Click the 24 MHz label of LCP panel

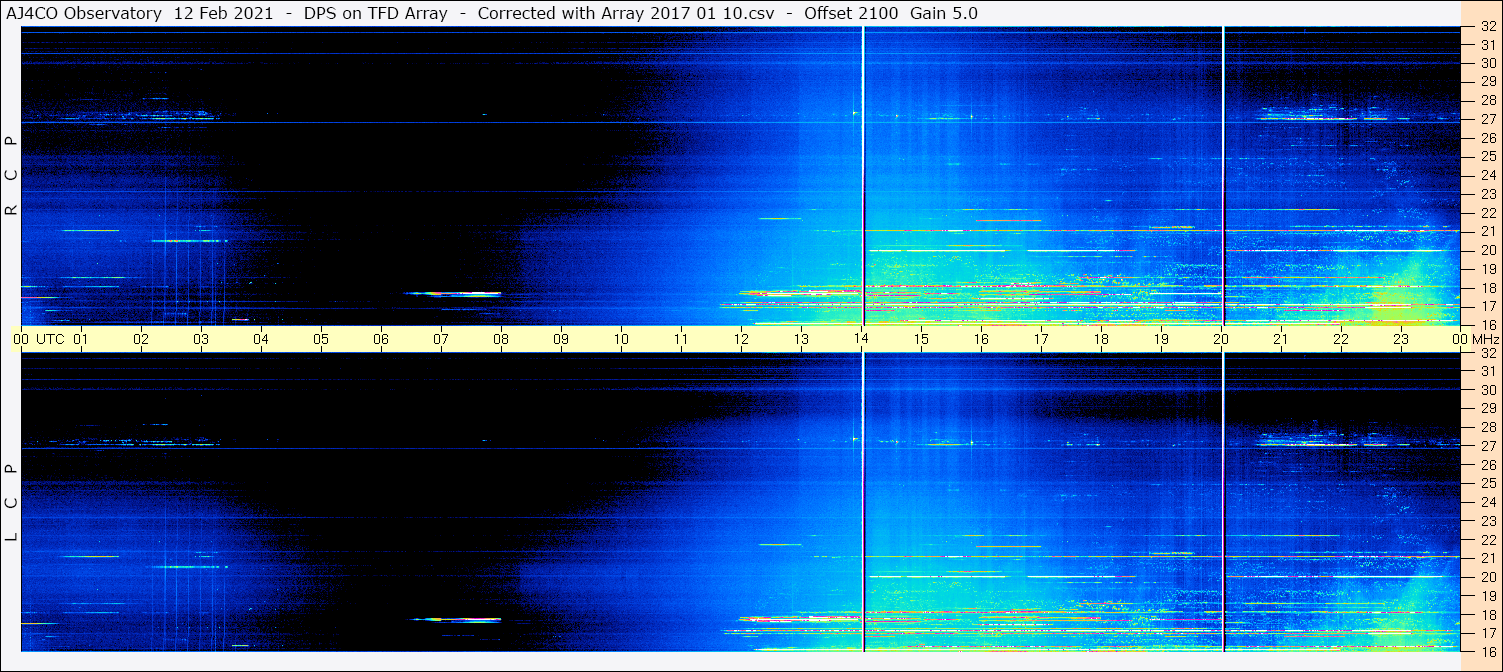[1488, 502]
